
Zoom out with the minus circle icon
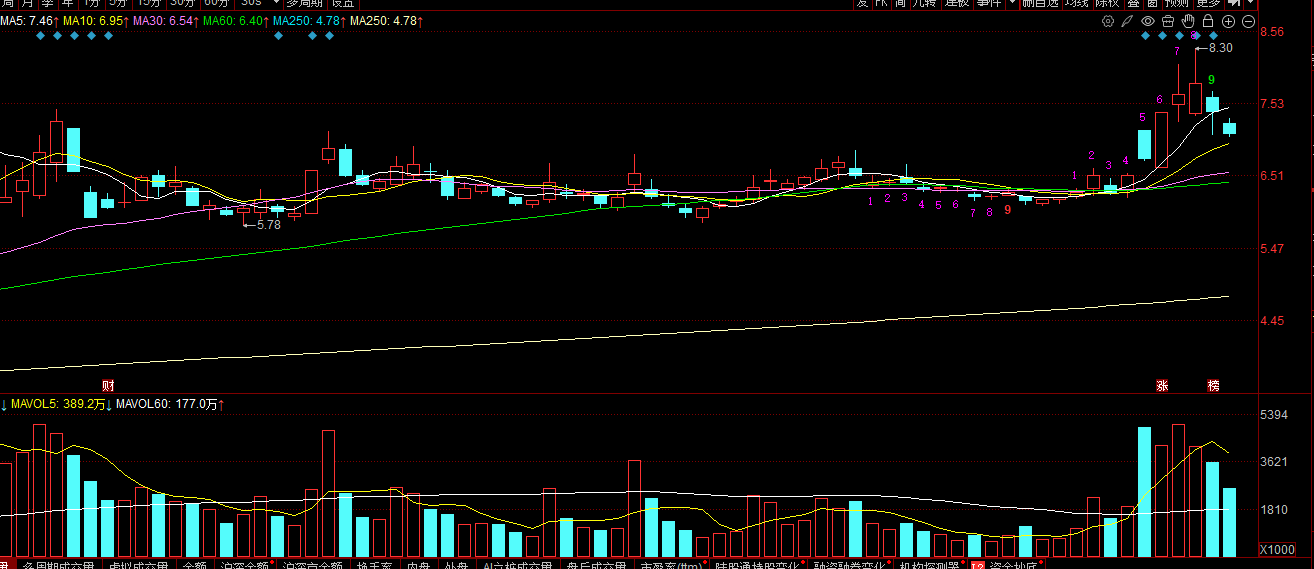click(x=1248, y=21)
